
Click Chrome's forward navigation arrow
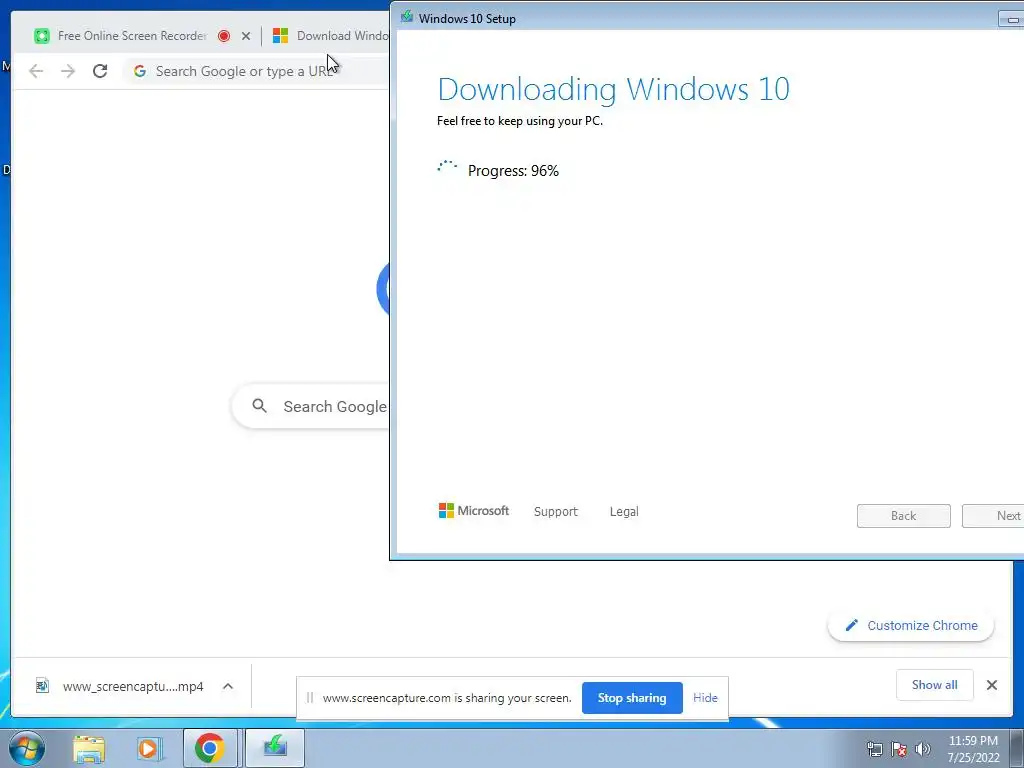[x=68, y=71]
